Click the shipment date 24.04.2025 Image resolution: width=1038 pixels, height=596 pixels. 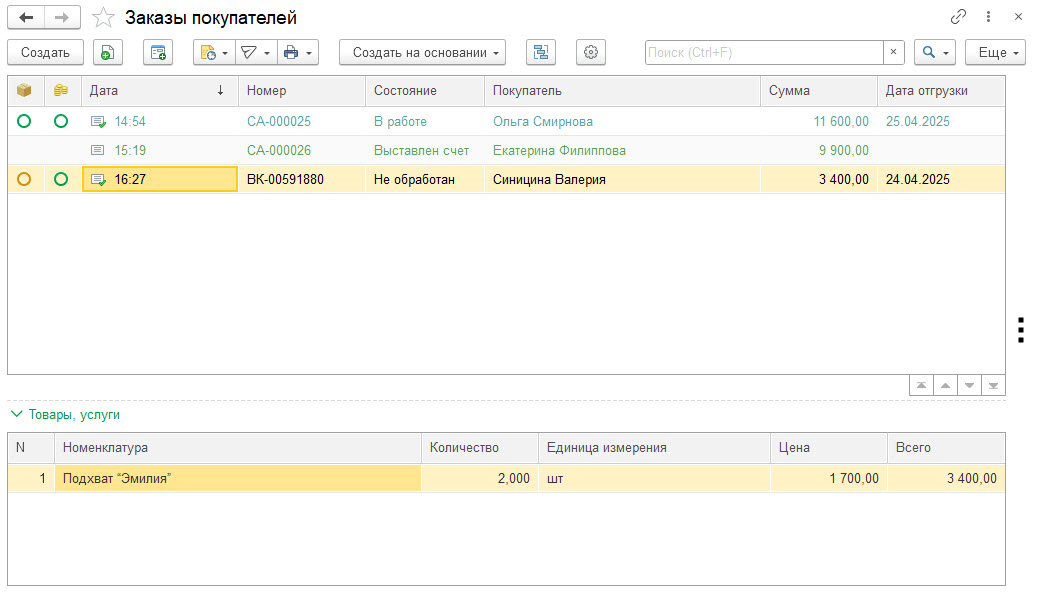click(x=918, y=179)
